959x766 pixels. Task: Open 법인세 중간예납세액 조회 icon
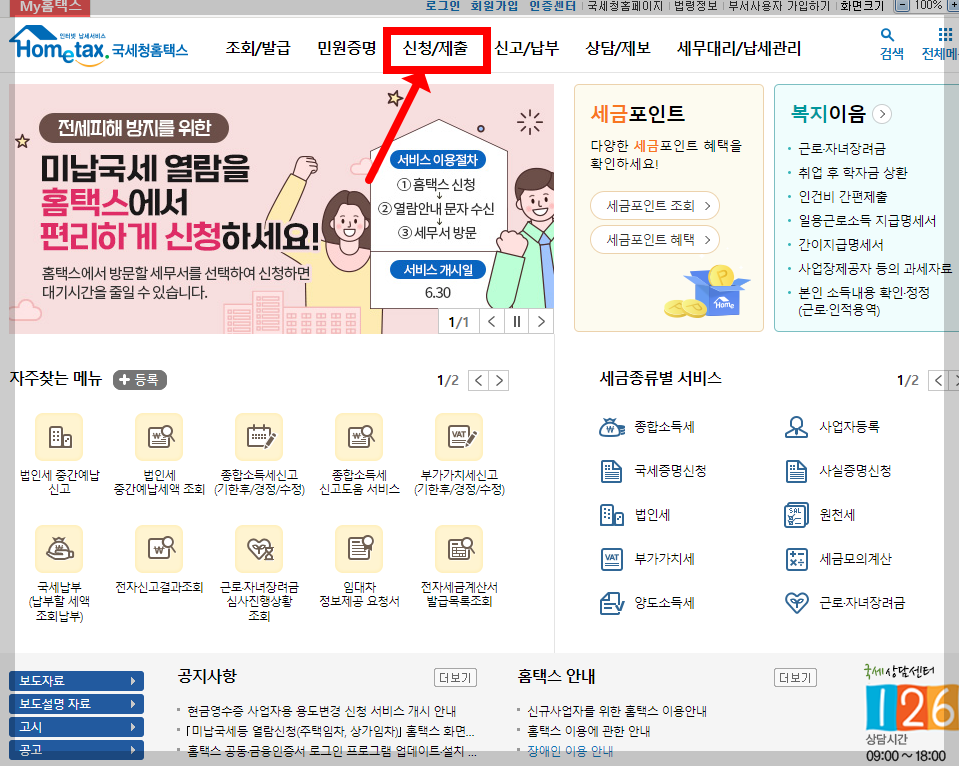(159, 437)
